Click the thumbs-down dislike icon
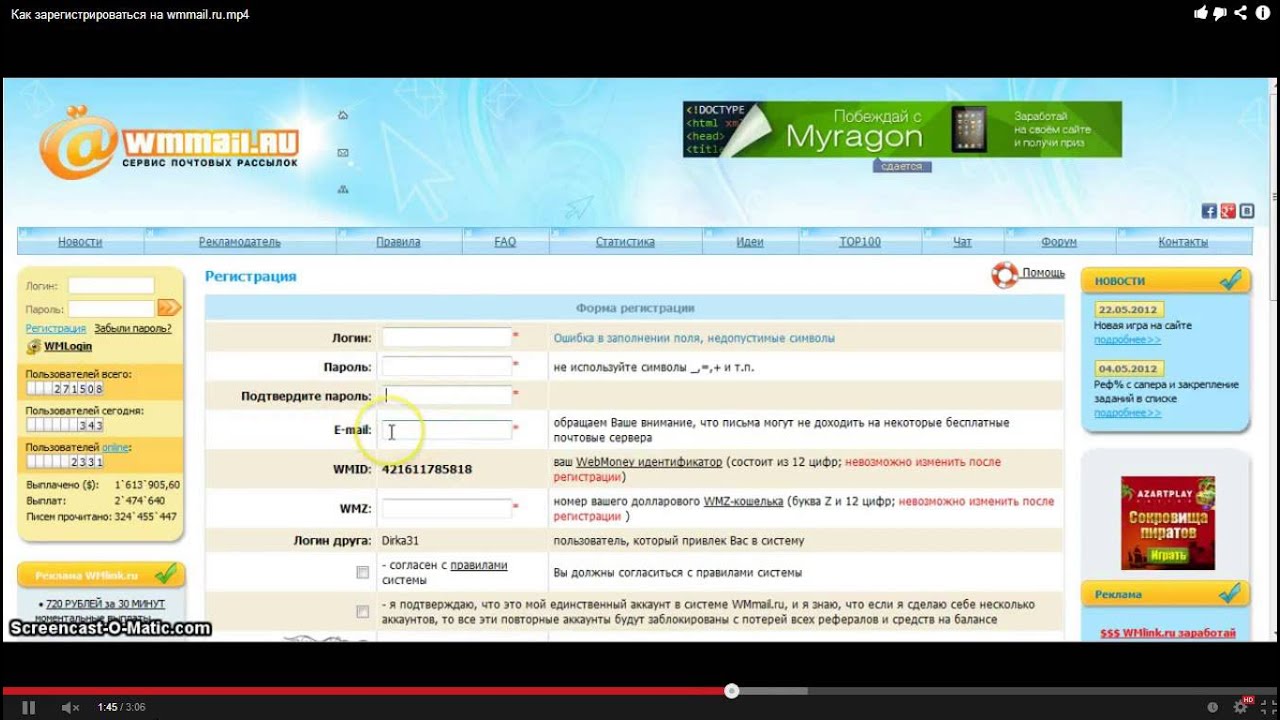 (1220, 13)
